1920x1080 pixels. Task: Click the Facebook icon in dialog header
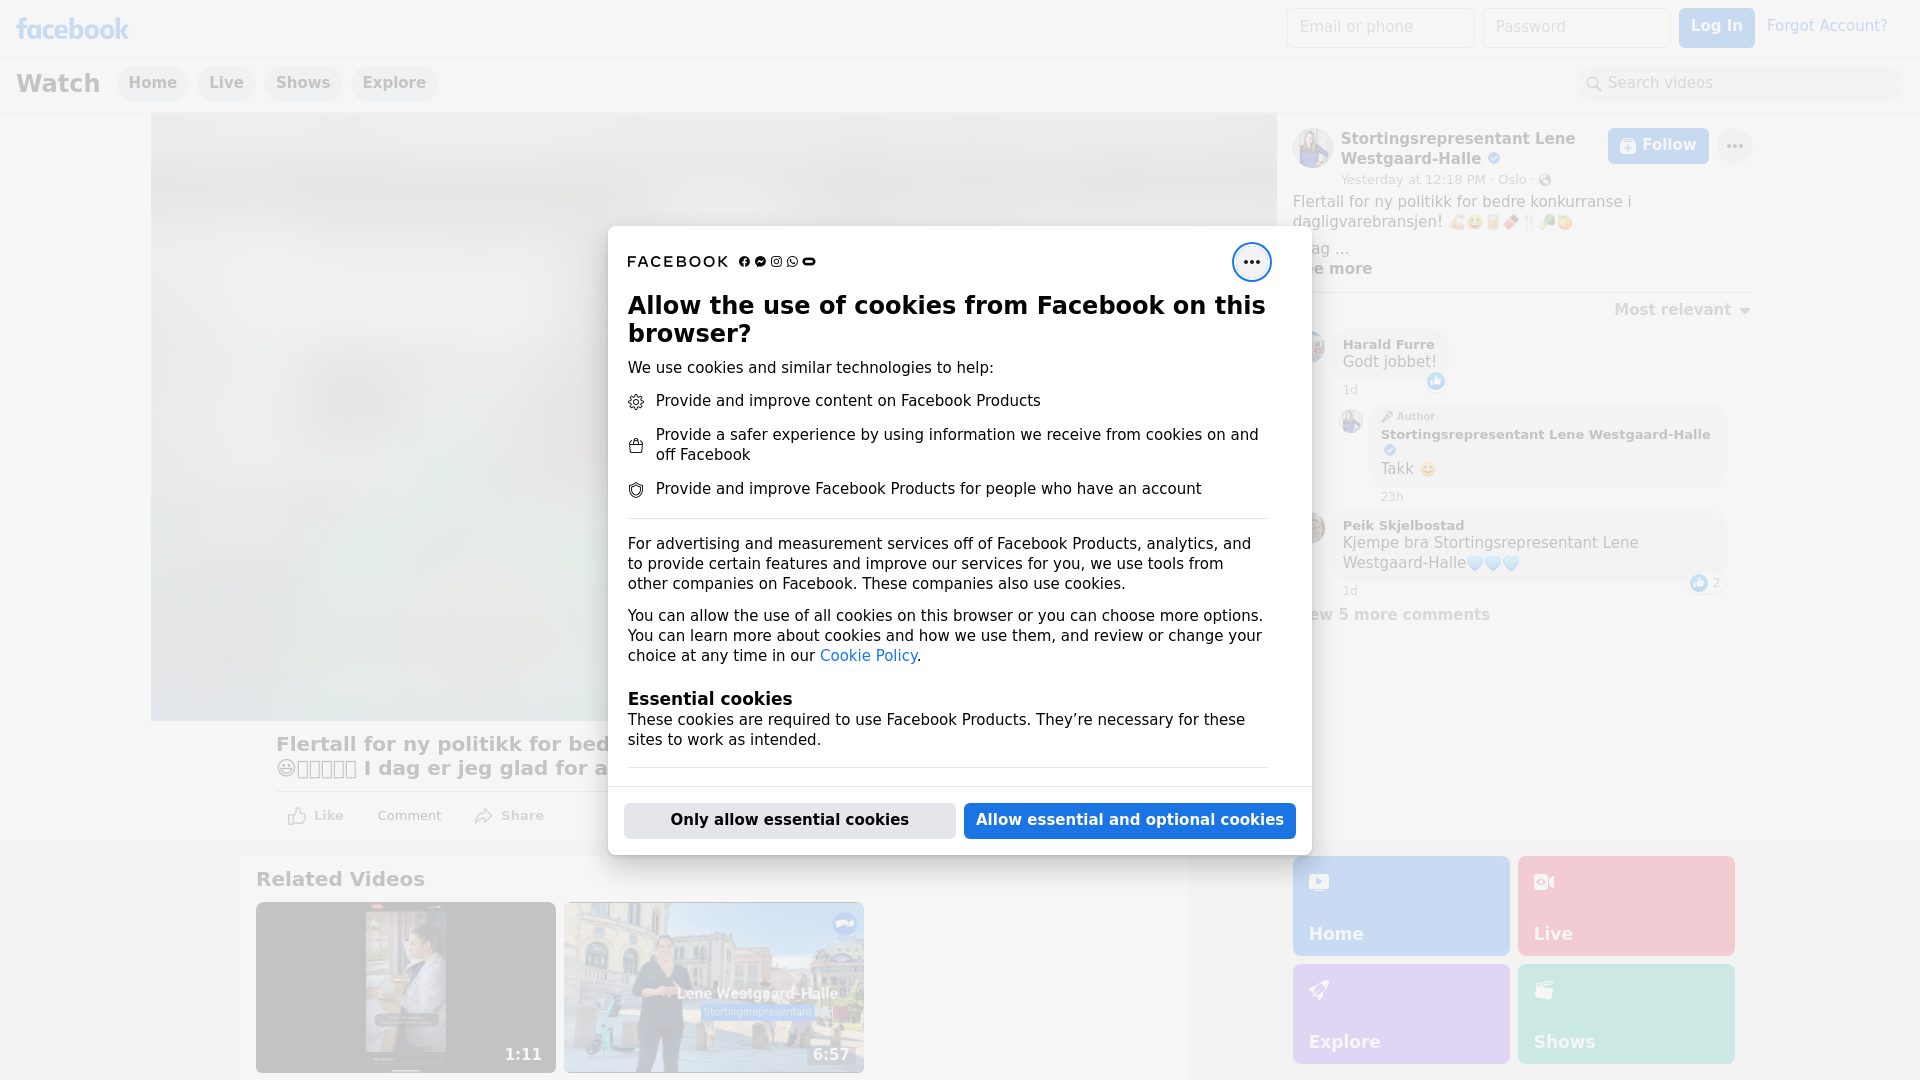744,262
